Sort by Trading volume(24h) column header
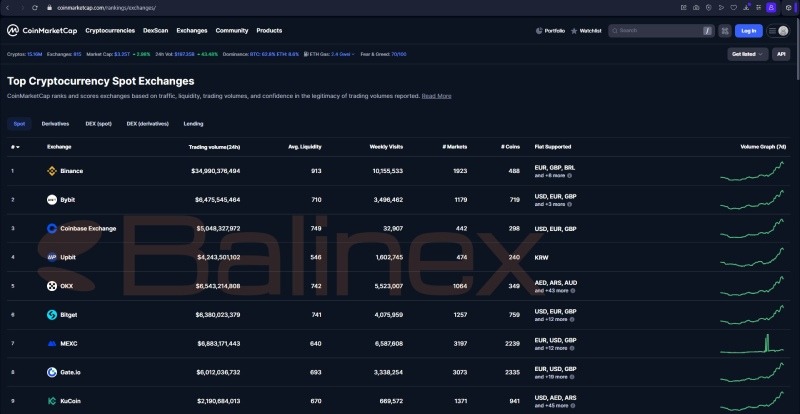800x414 pixels. point(214,147)
